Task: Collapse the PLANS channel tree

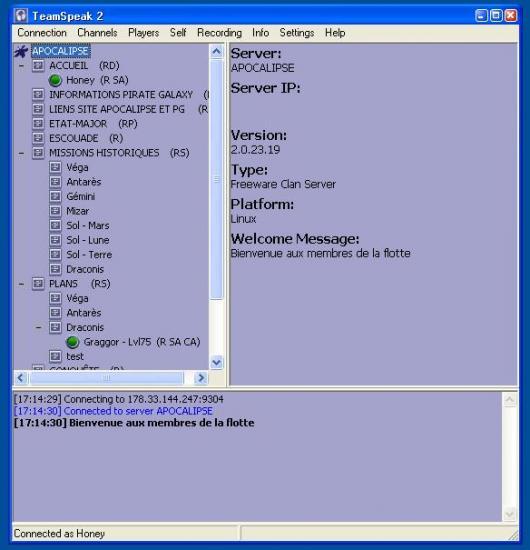Action: pyautogui.click(x=21, y=284)
